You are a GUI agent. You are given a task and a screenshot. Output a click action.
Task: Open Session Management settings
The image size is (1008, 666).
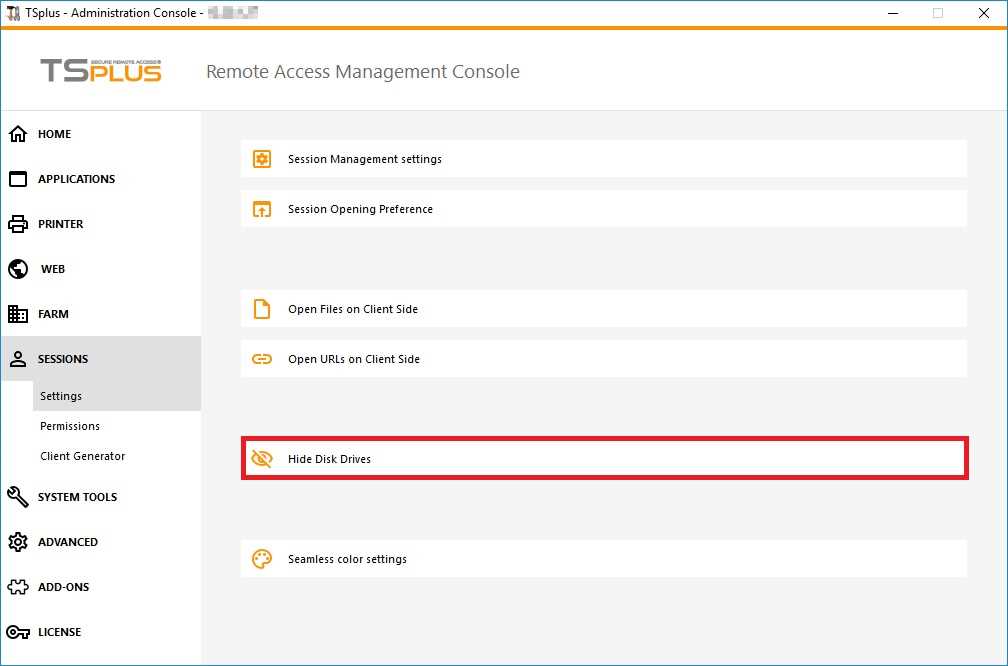click(365, 159)
